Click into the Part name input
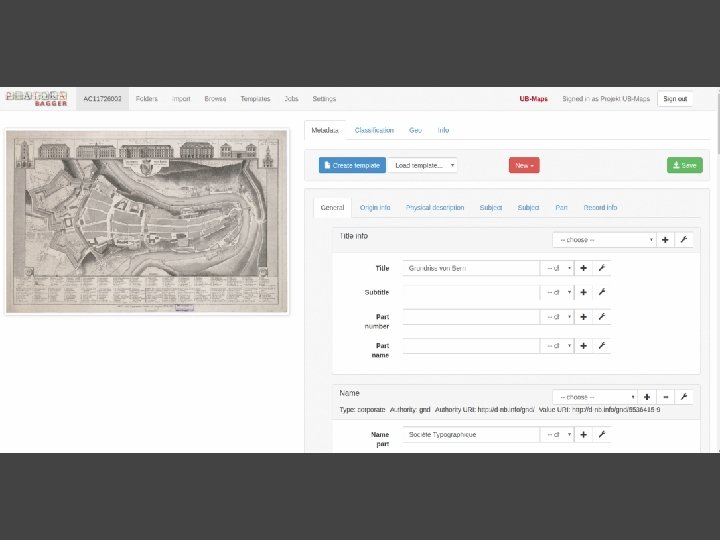Screen dimensions: 720x540 click(x=471, y=346)
